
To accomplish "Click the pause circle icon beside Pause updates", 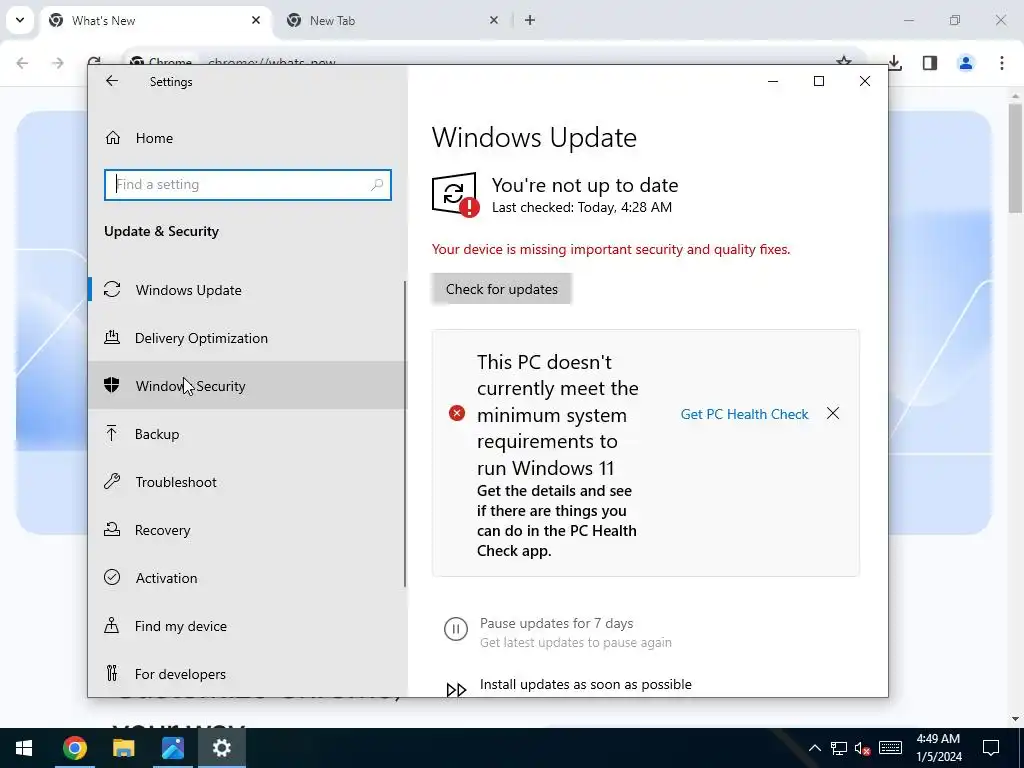I will pyautogui.click(x=456, y=630).
